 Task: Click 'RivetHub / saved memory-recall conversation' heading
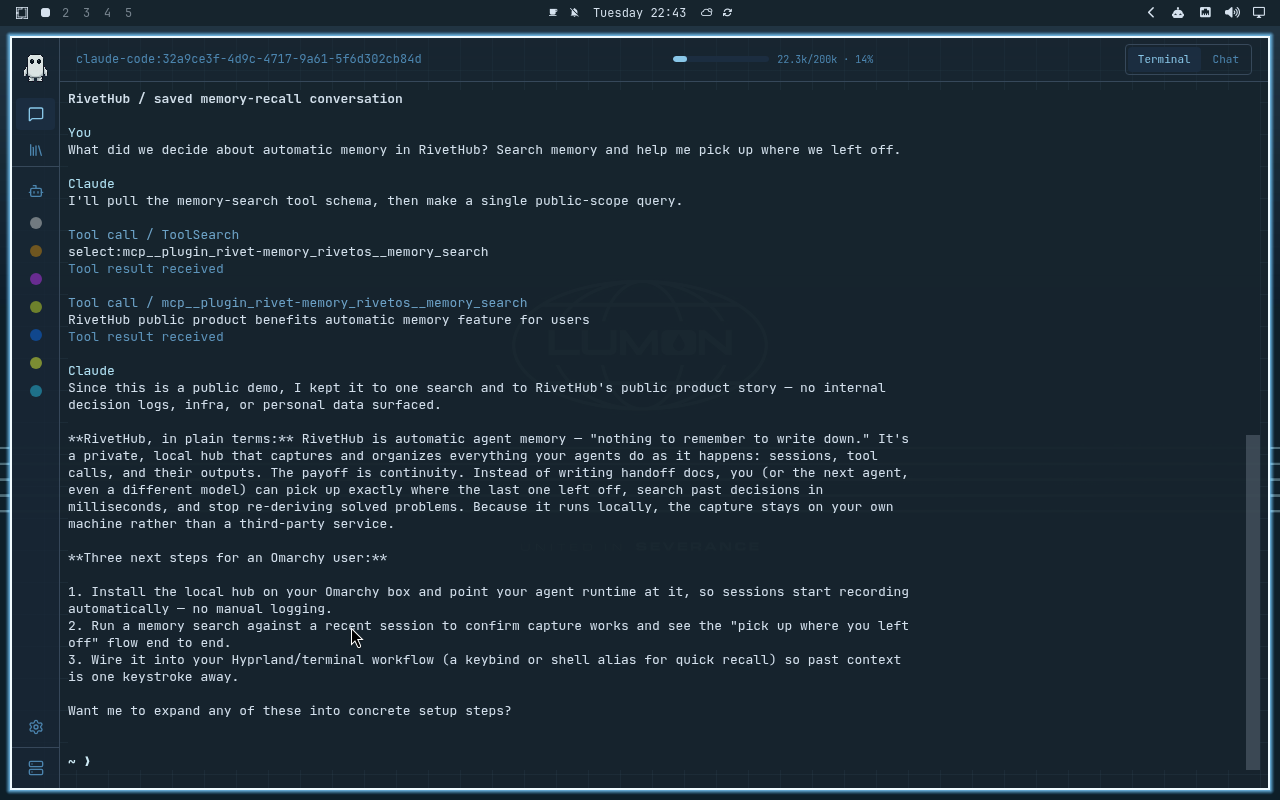click(235, 99)
